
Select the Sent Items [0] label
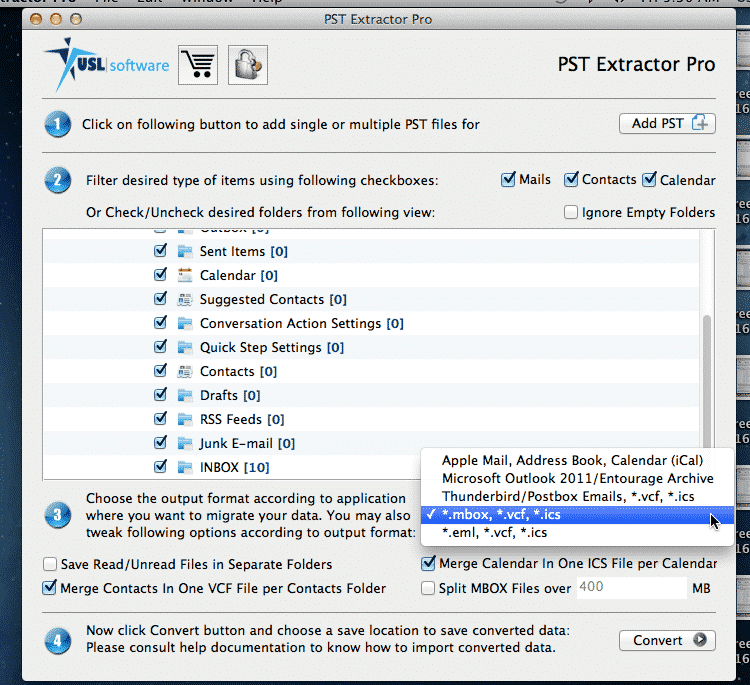click(243, 251)
